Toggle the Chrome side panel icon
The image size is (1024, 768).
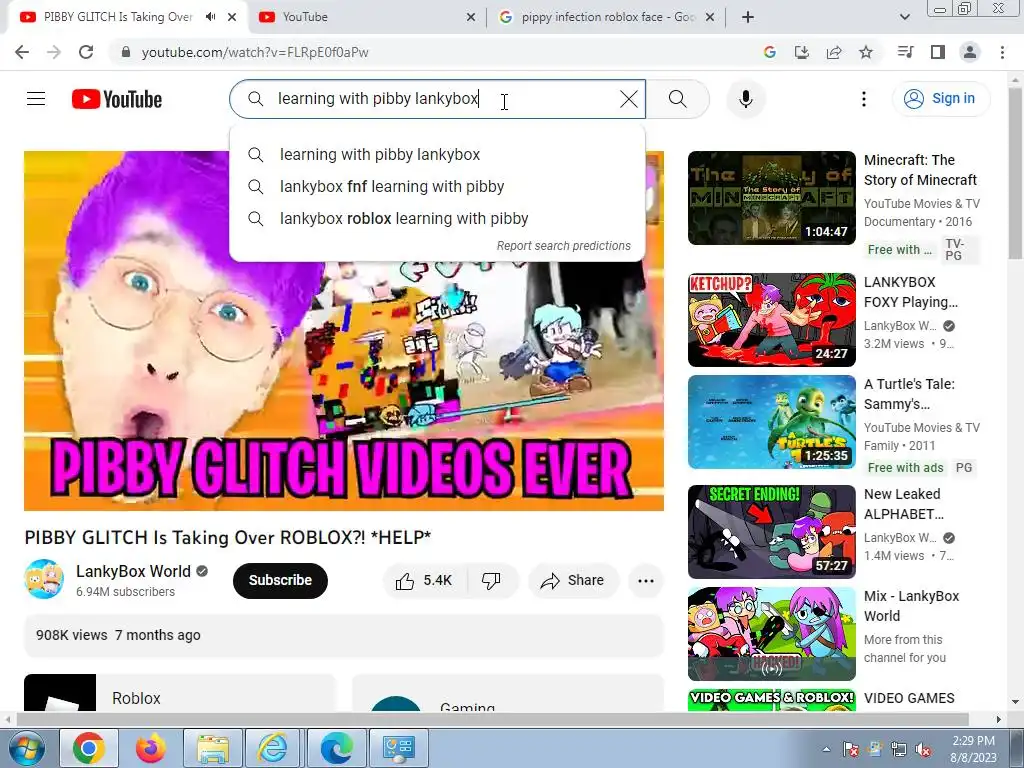(938, 52)
